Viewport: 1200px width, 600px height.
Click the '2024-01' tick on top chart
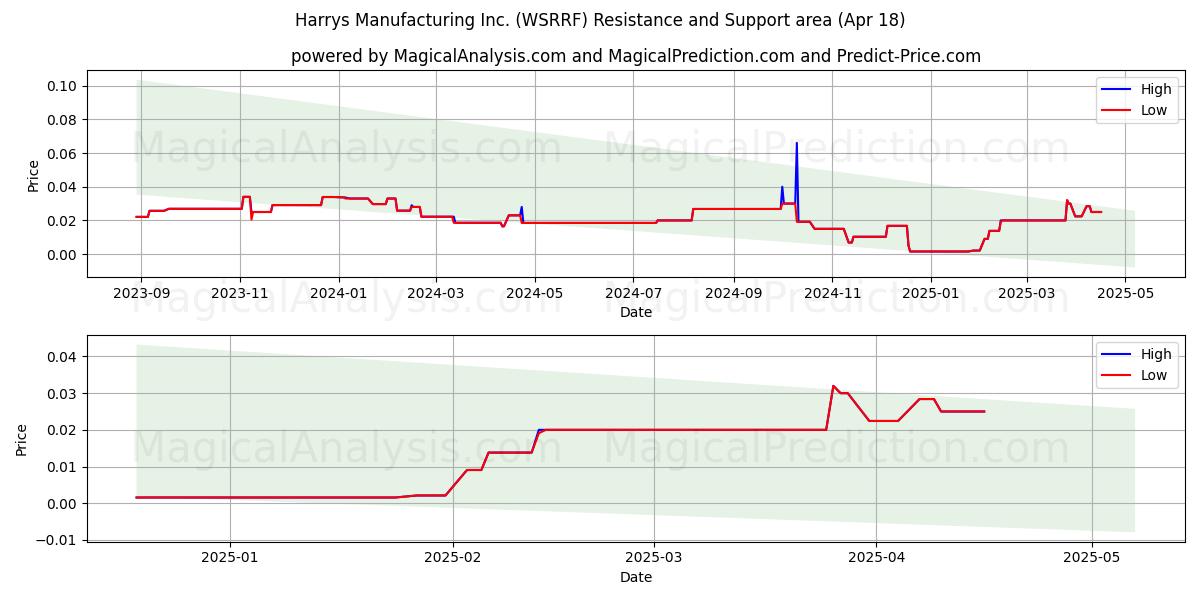pyautogui.click(x=338, y=293)
